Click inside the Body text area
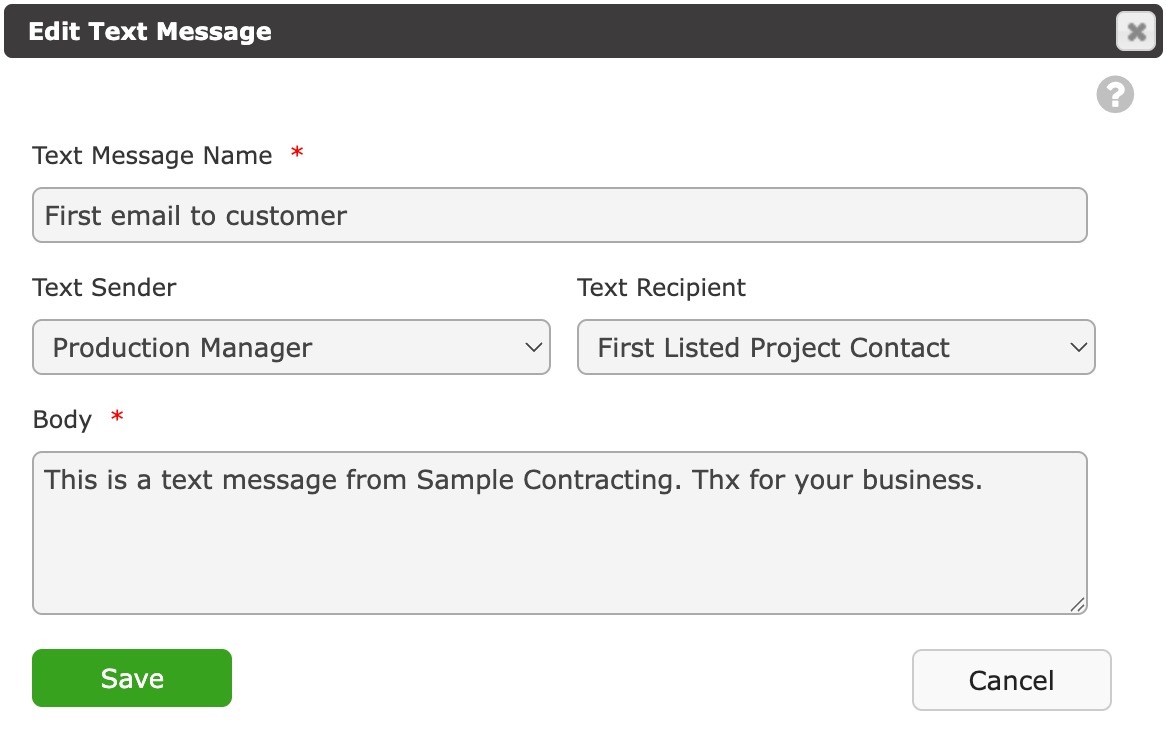The width and height of the screenshot is (1166, 754). coord(560,533)
